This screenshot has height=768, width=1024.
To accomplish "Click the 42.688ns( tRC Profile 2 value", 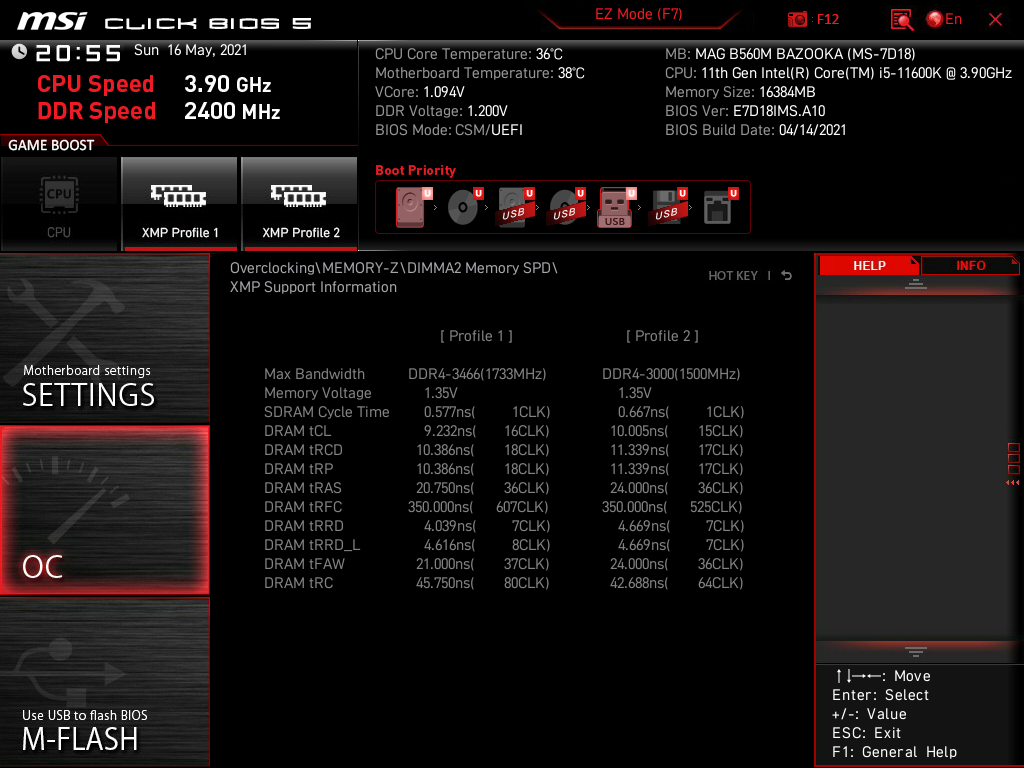I will (639, 583).
